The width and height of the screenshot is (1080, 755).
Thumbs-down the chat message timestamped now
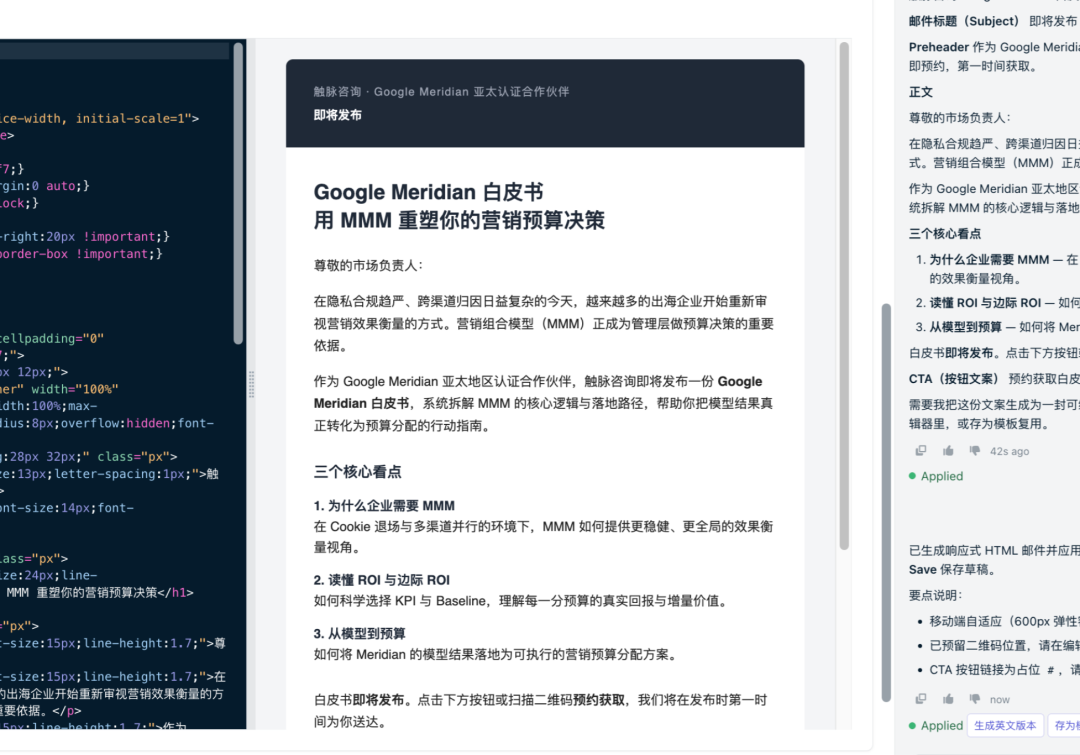coord(974,699)
